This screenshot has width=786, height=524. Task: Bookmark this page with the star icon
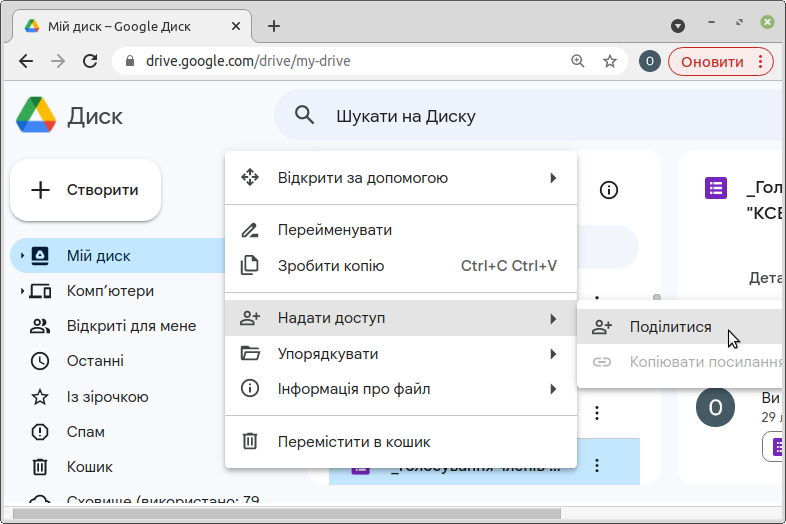pyautogui.click(x=609, y=62)
